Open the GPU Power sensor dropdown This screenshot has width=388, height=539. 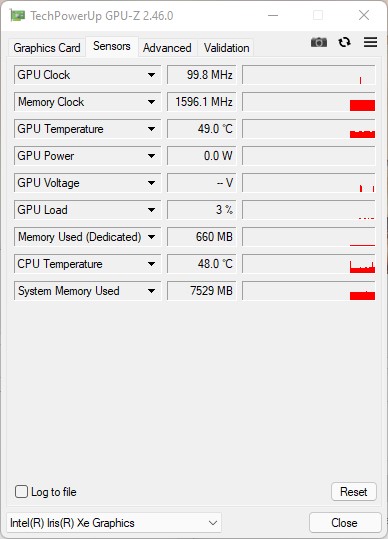151,156
